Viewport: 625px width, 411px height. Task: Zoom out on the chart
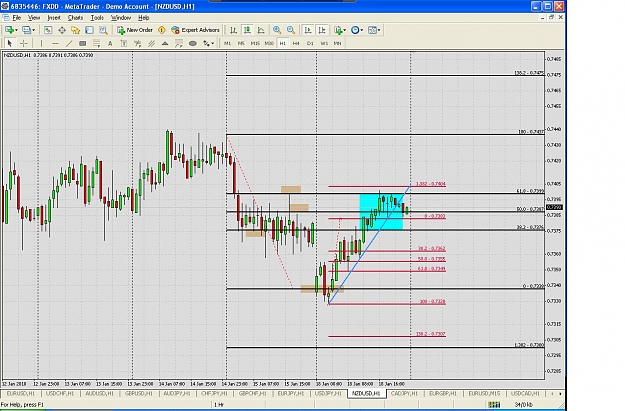click(291, 30)
